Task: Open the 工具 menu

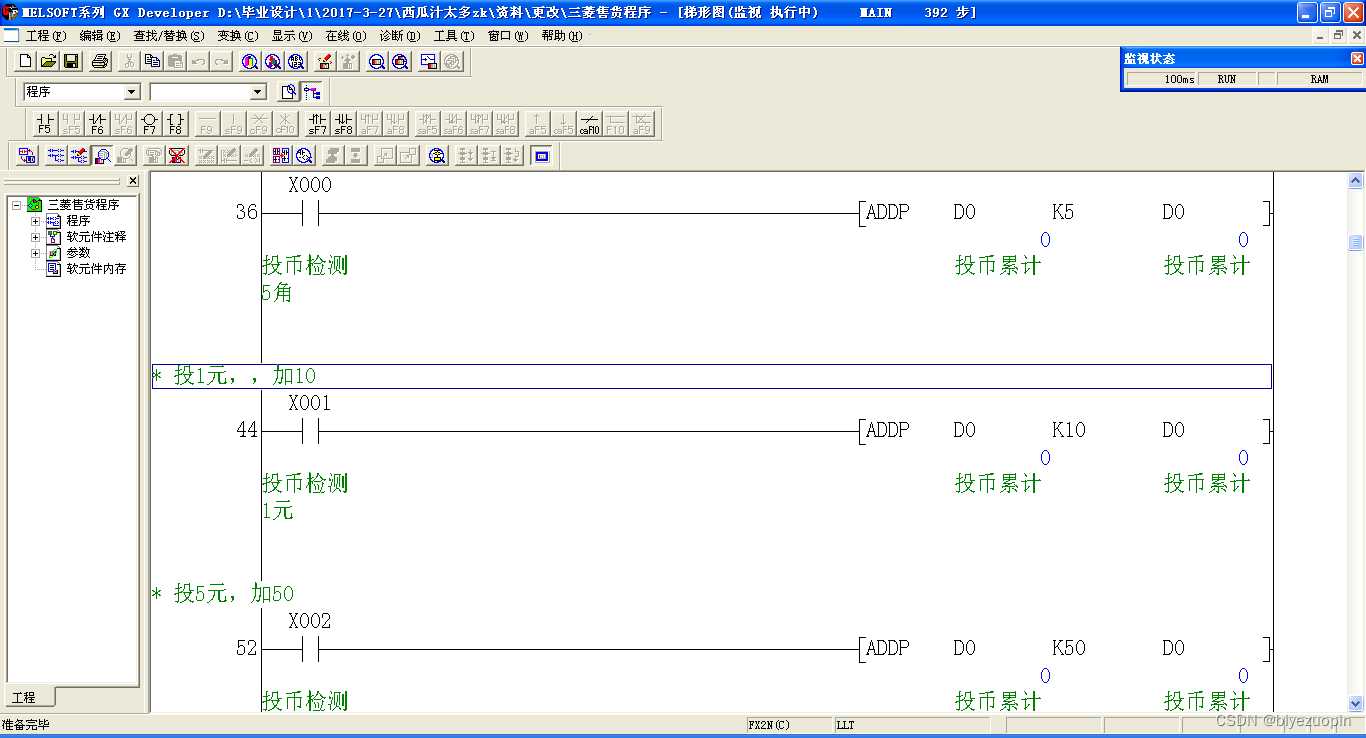Action: (453, 36)
